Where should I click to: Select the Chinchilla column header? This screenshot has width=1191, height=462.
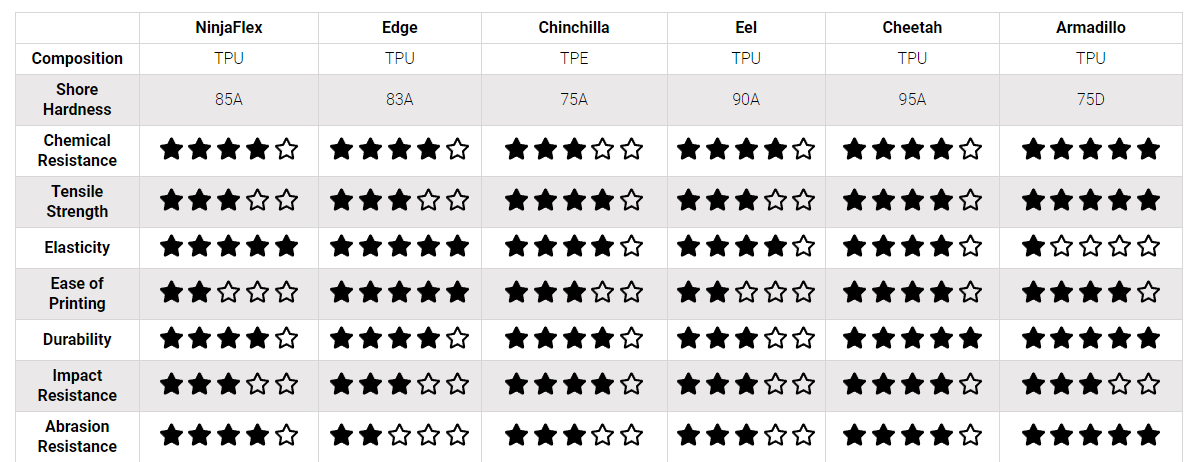click(x=573, y=28)
